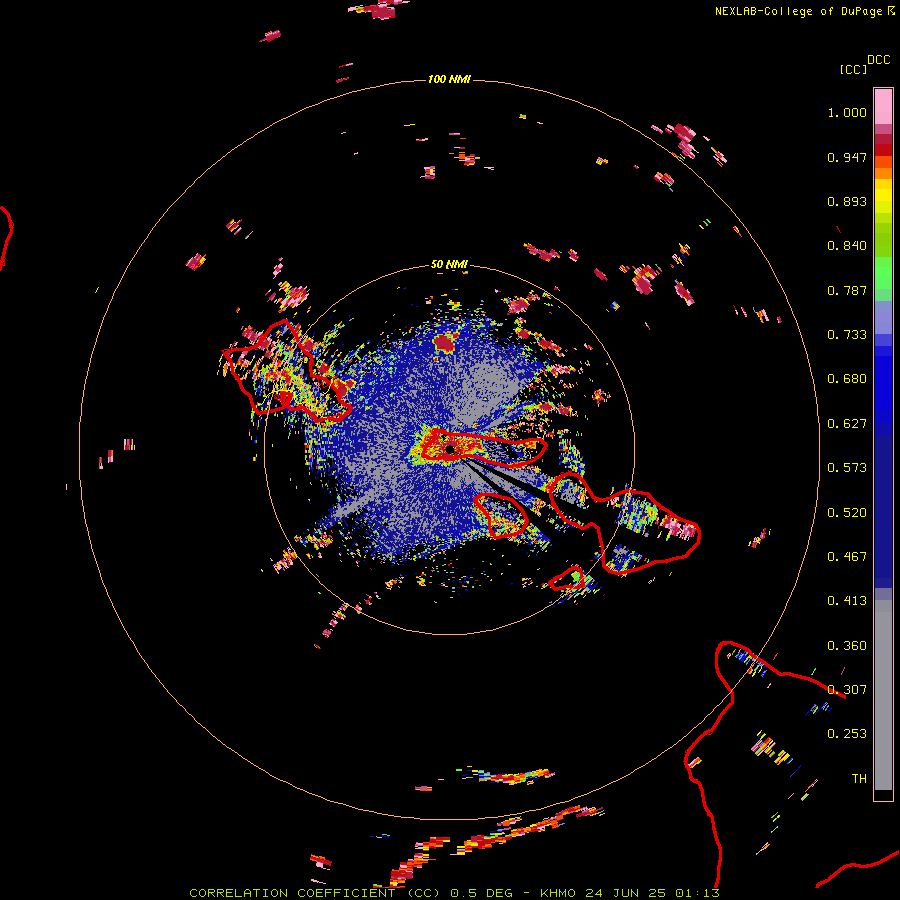Click the [CC] legend unit label
This screenshot has width=900, height=900.
(x=853, y=69)
